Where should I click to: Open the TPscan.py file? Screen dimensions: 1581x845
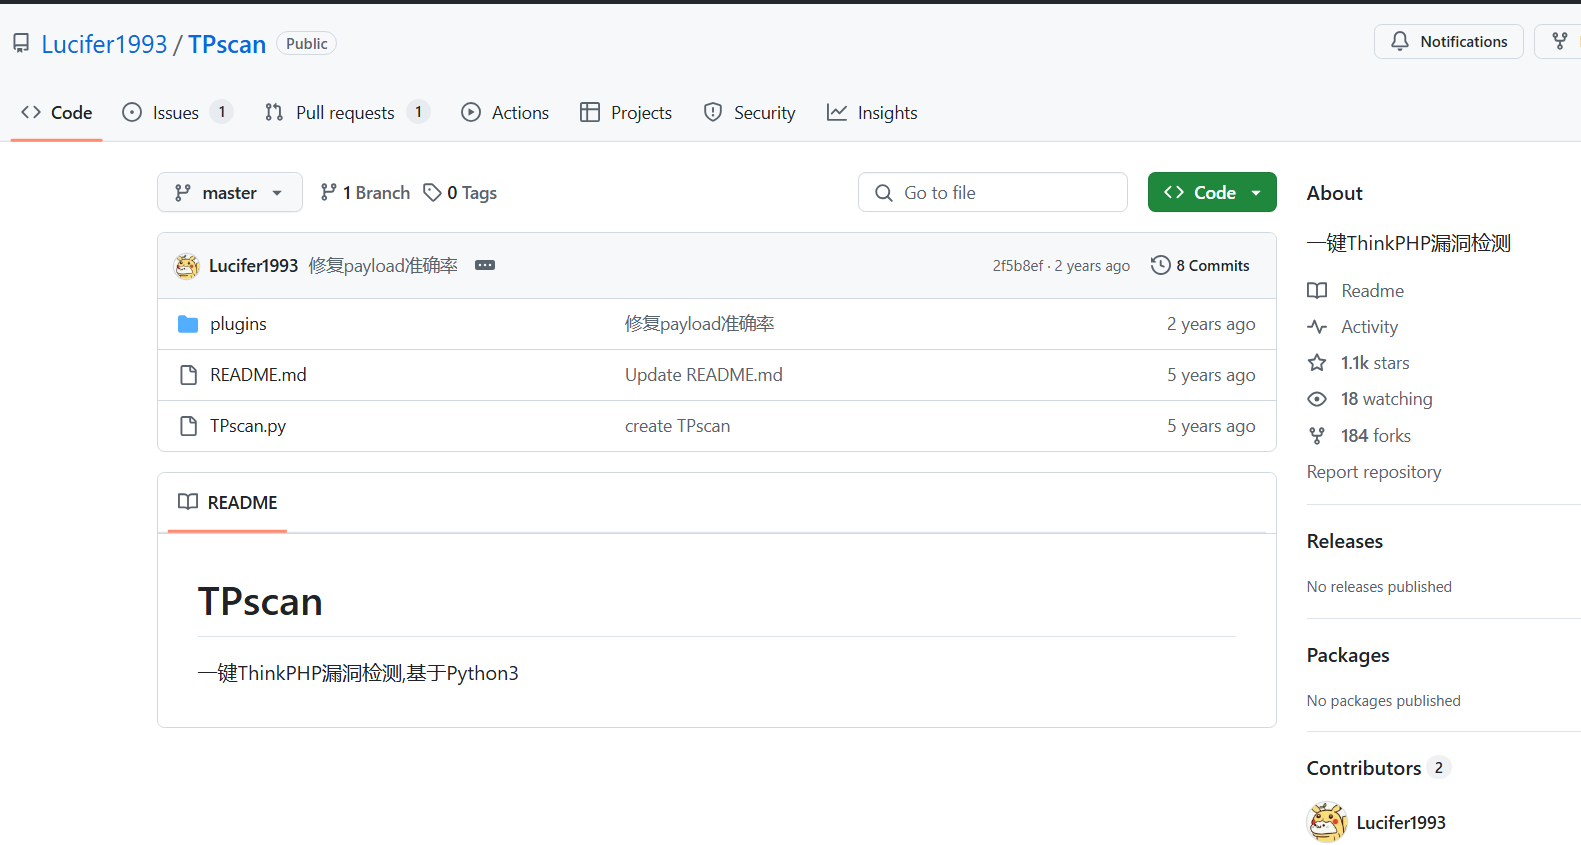[x=248, y=426]
